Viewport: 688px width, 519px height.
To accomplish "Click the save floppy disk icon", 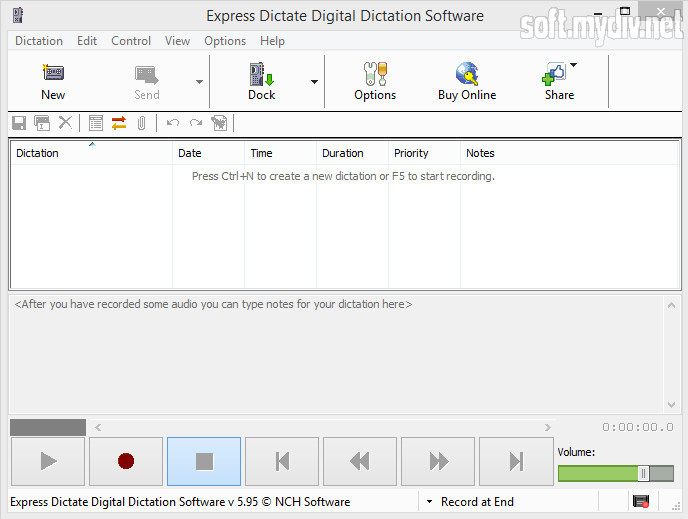I will (19, 123).
